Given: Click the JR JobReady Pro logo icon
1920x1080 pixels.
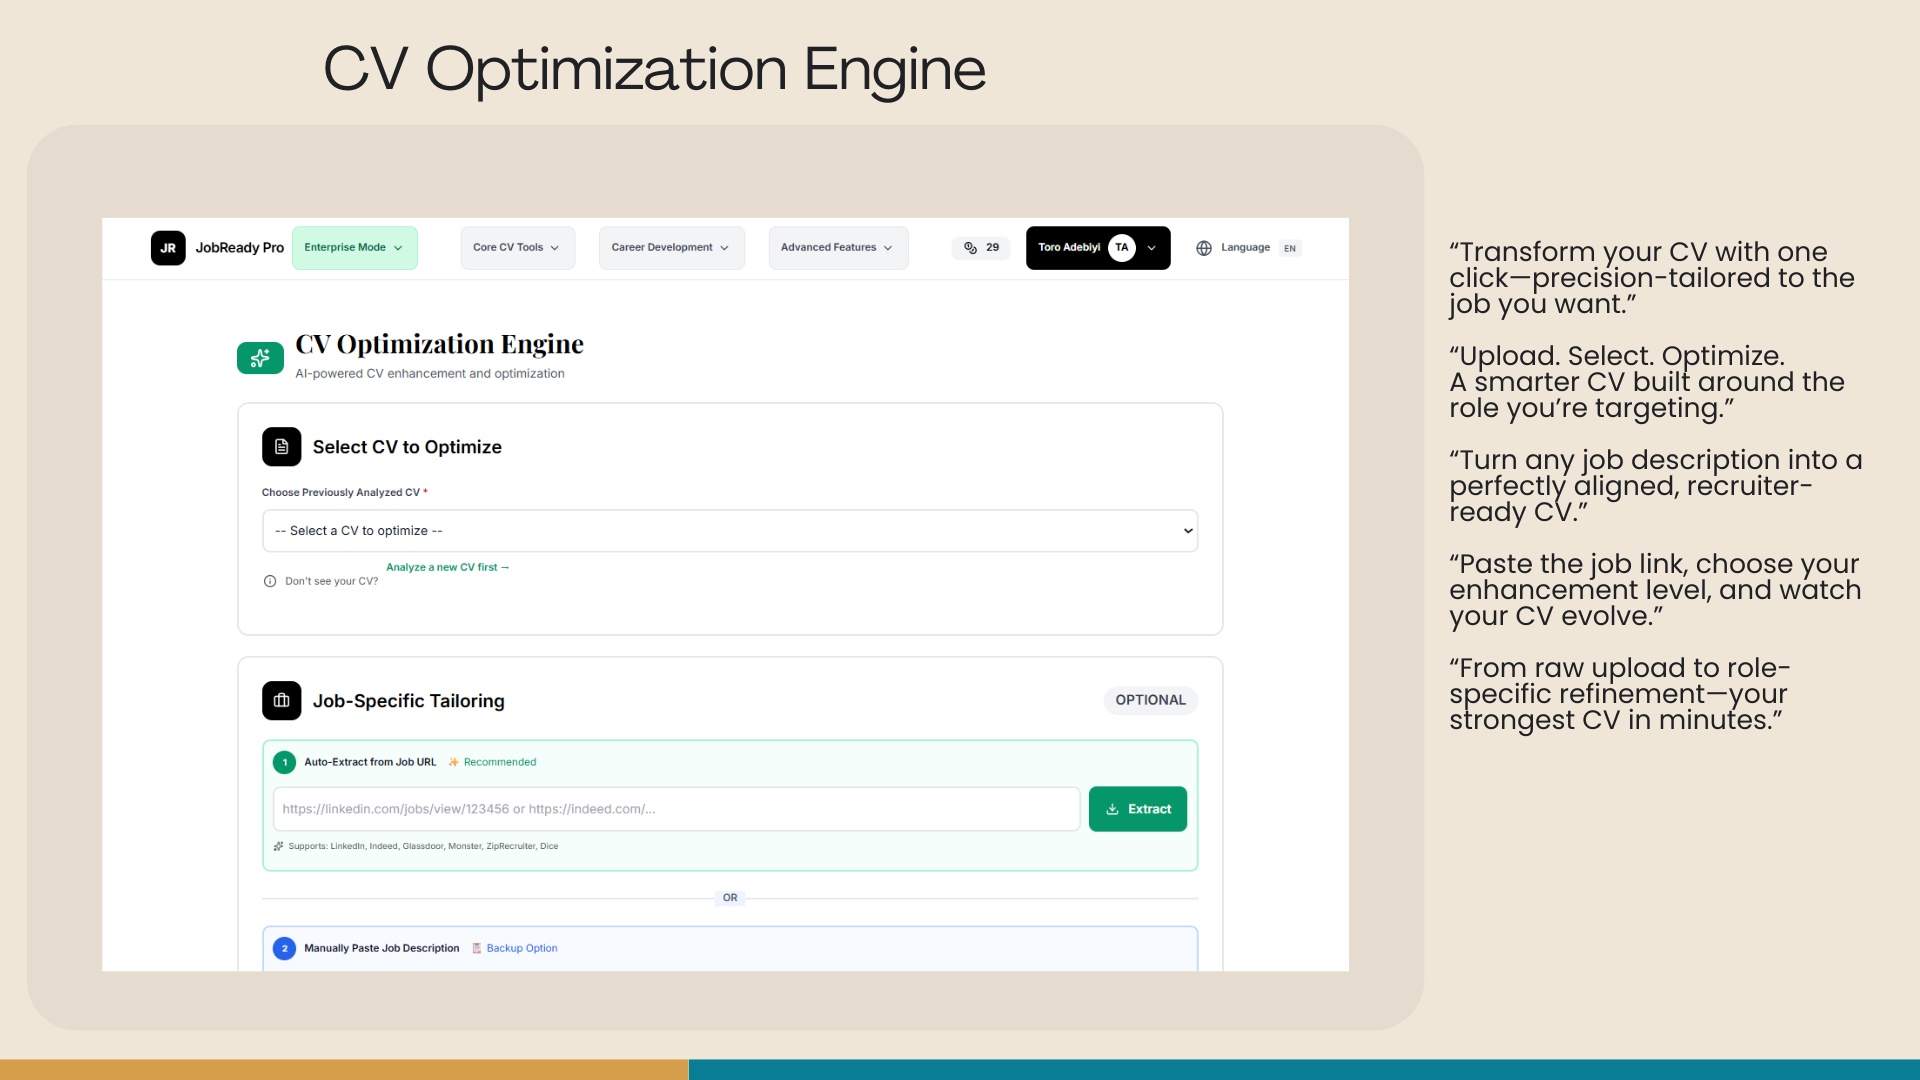Looking at the screenshot, I should (x=168, y=248).
